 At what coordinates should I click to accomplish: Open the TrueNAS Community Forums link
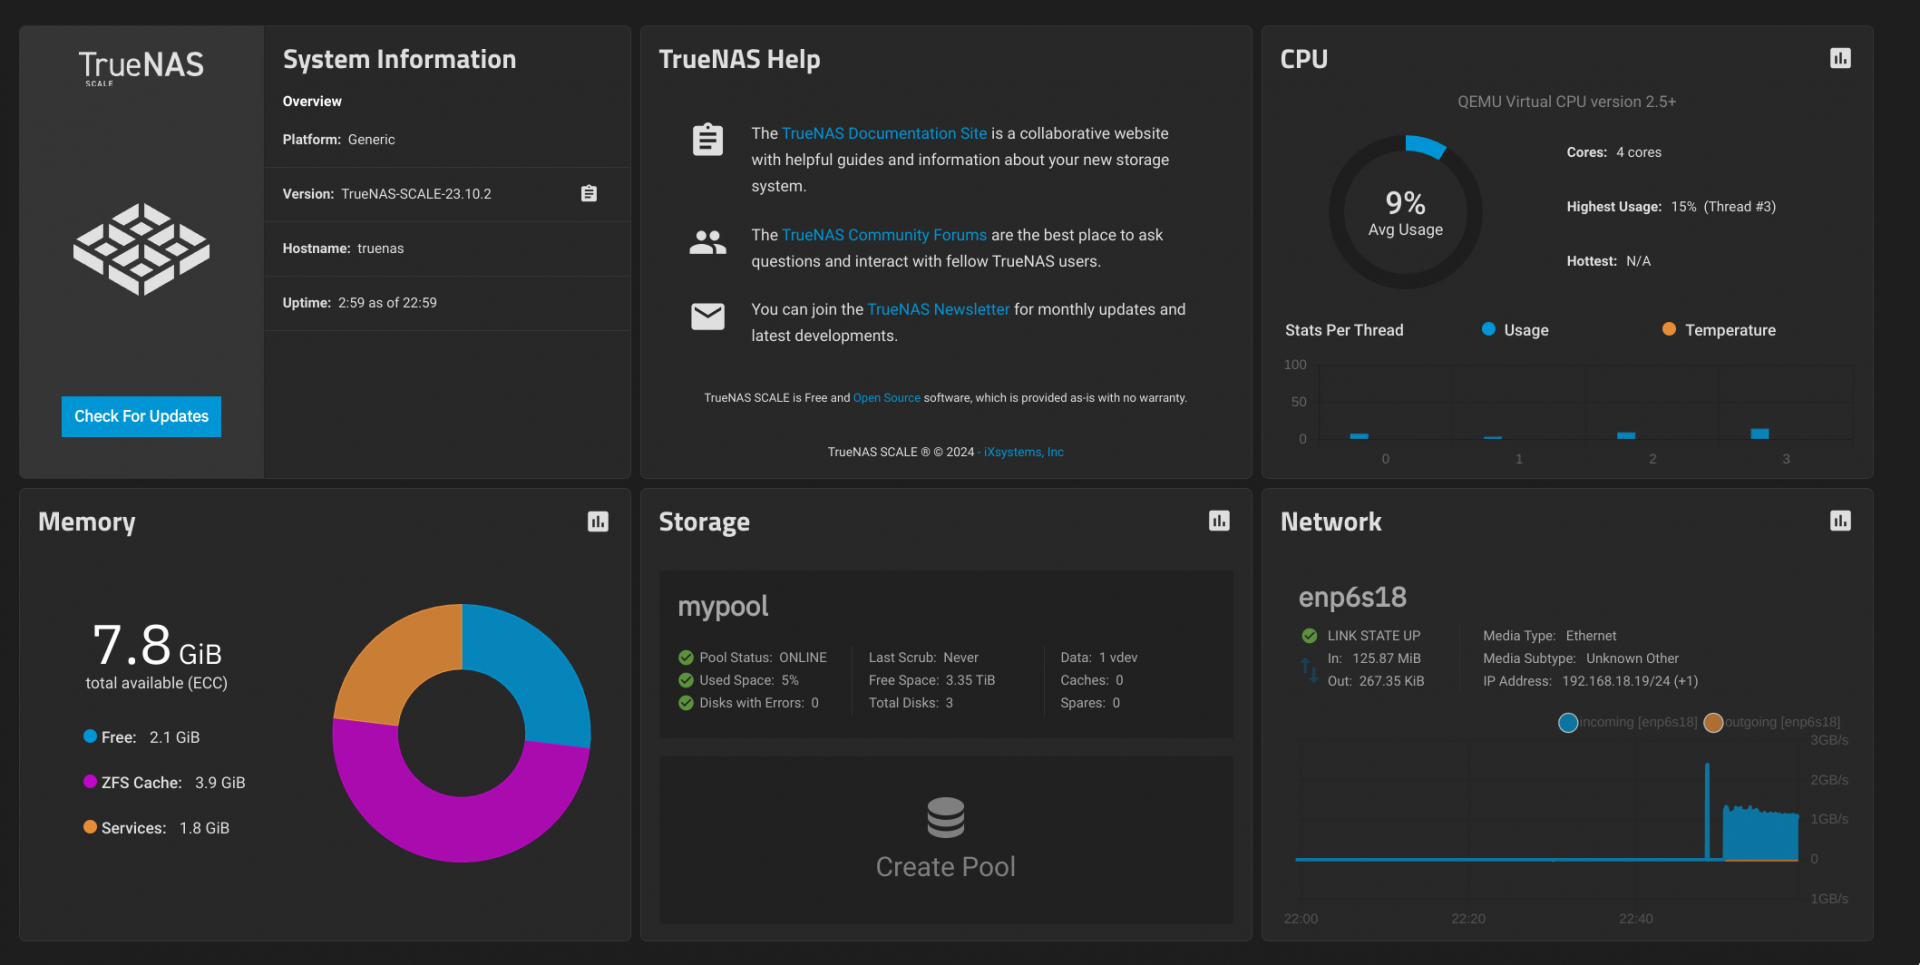pyautogui.click(x=884, y=235)
